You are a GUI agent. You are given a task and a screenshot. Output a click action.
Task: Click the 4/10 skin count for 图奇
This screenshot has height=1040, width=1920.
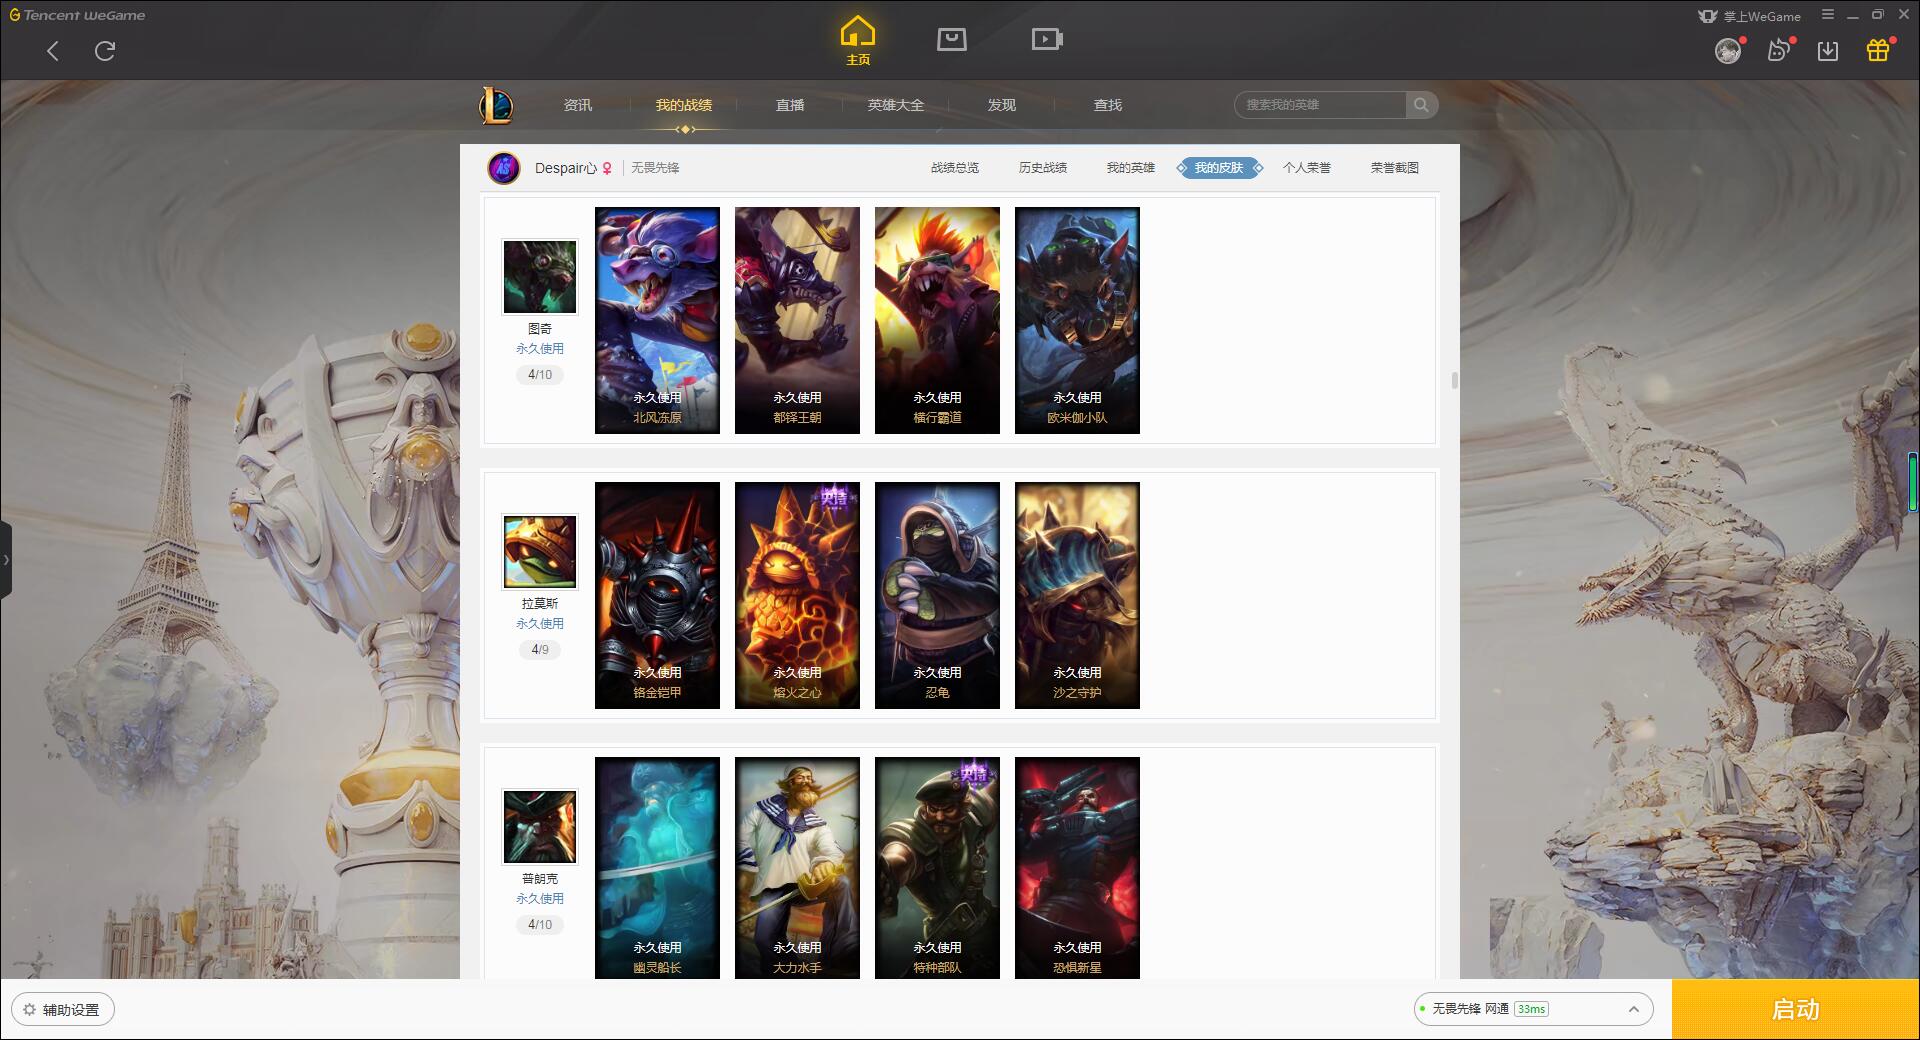(540, 375)
